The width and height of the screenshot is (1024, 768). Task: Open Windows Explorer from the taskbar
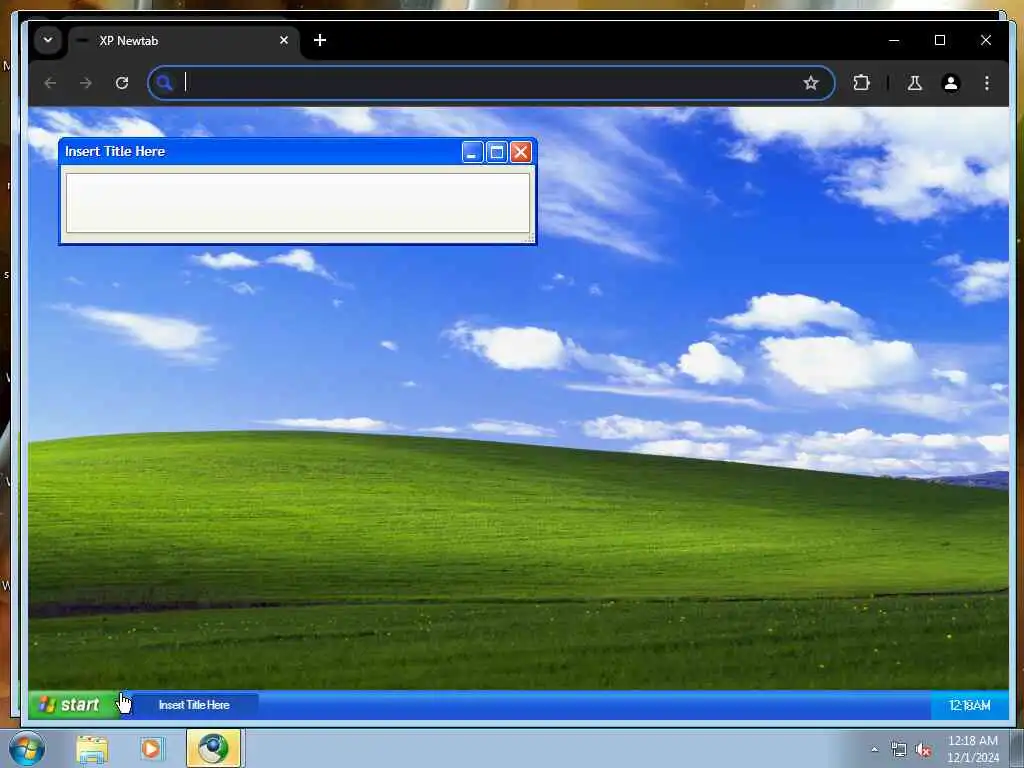click(x=92, y=749)
